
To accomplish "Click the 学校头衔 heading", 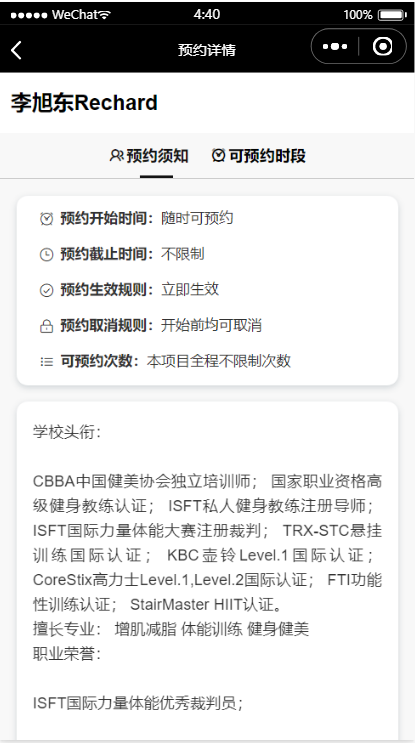I will pos(67,432).
